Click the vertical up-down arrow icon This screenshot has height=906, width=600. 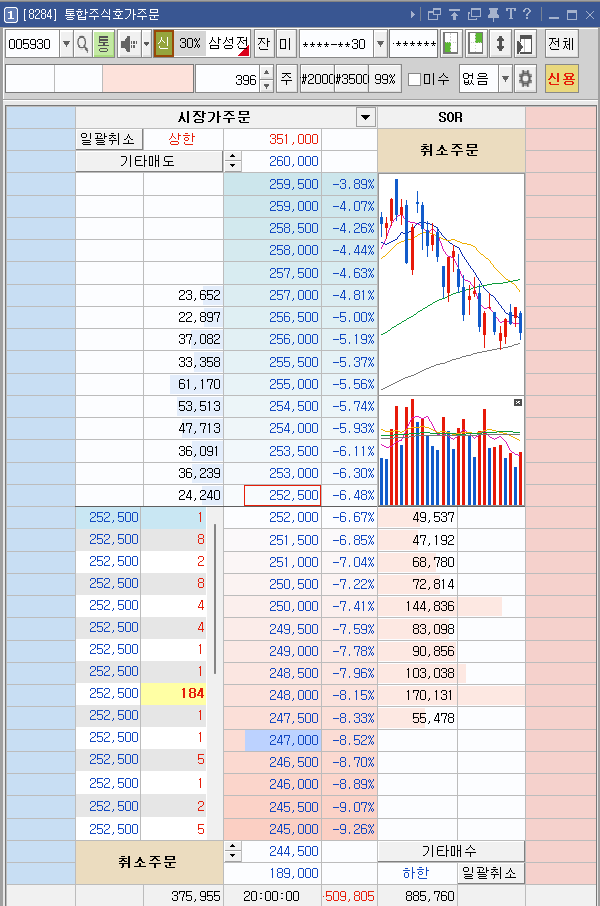click(501, 44)
